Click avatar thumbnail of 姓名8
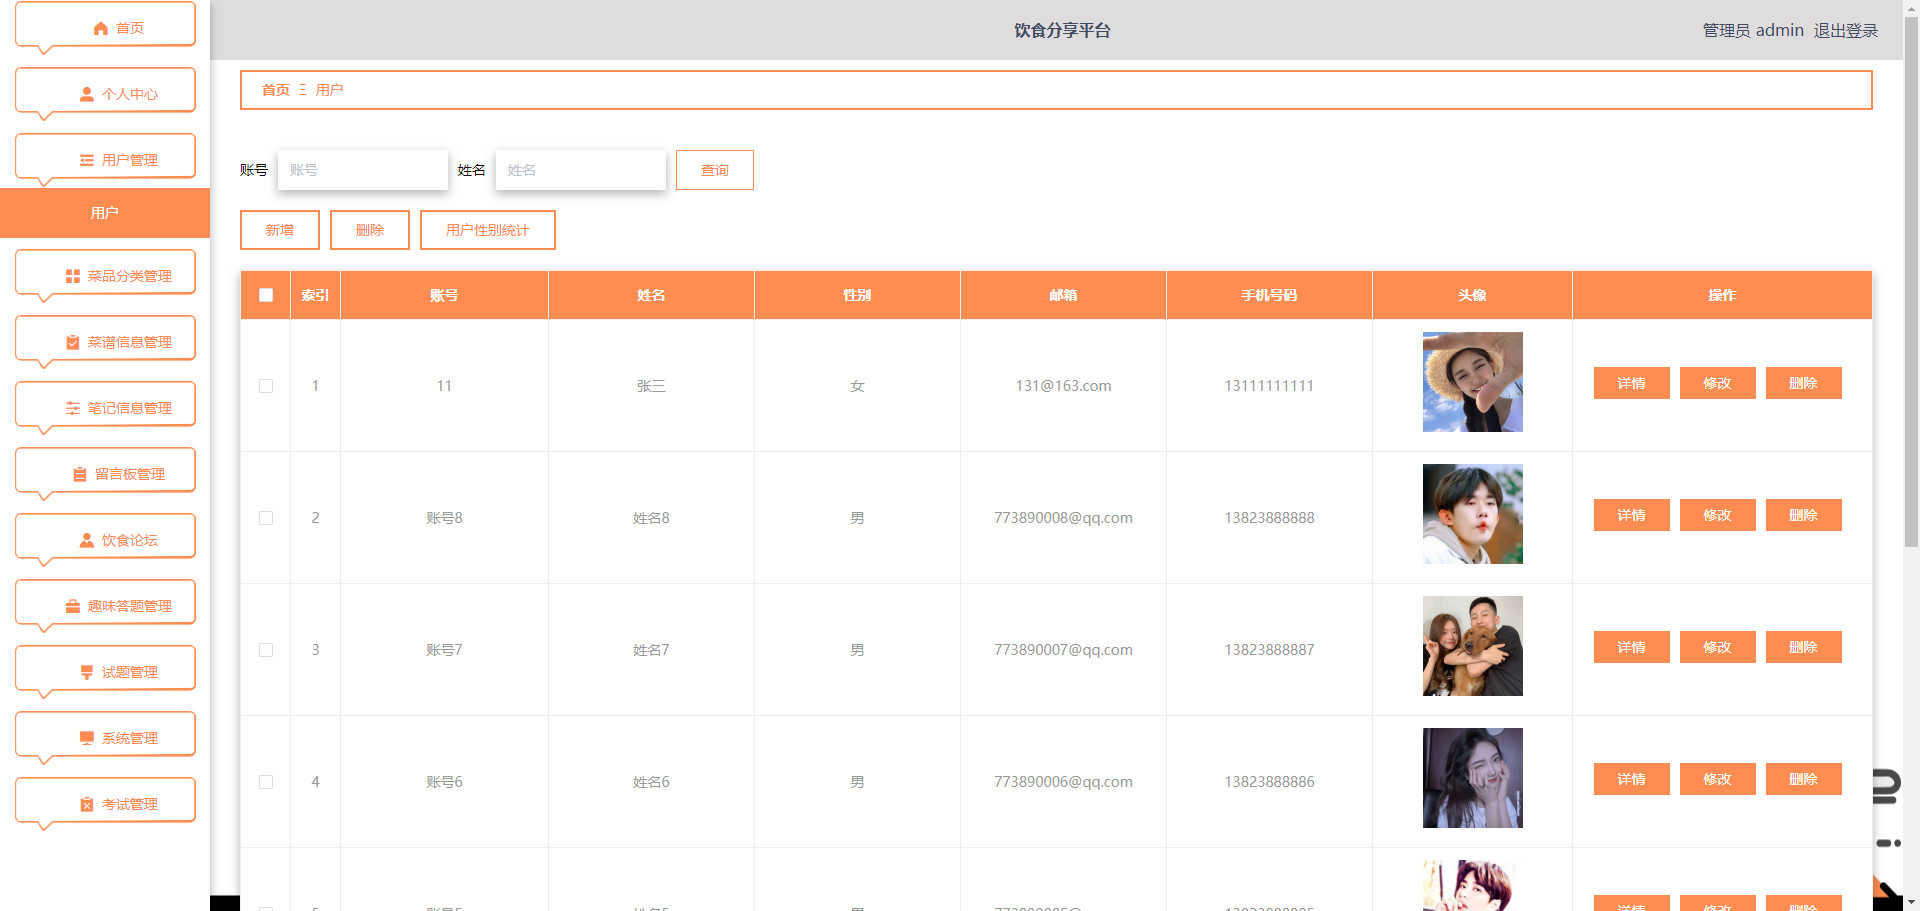The image size is (1920, 911). [1473, 514]
